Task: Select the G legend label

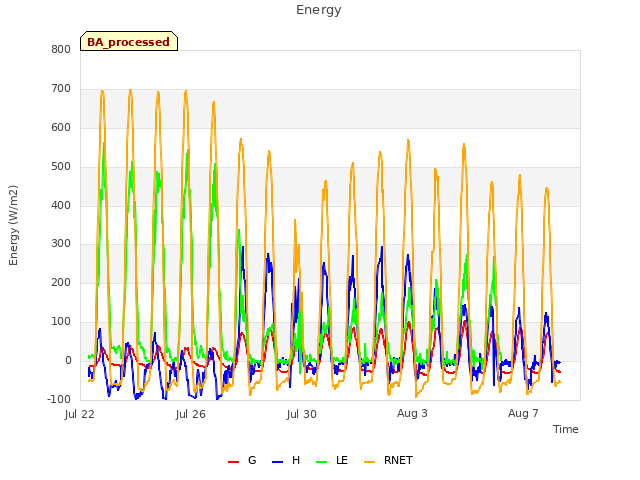Action: 252,460
